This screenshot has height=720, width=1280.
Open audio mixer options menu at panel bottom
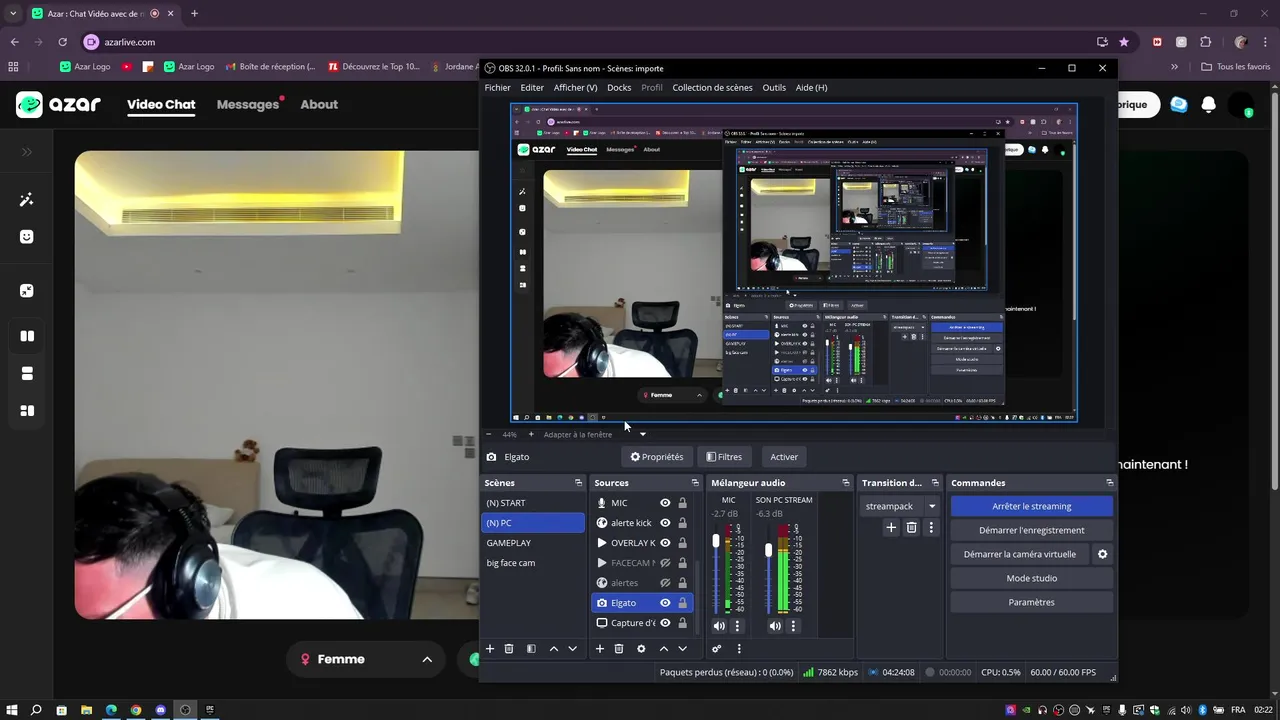click(739, 649)
